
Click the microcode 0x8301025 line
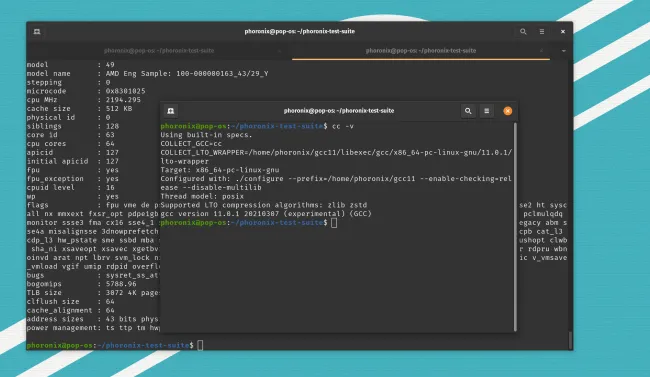(86, 91)
